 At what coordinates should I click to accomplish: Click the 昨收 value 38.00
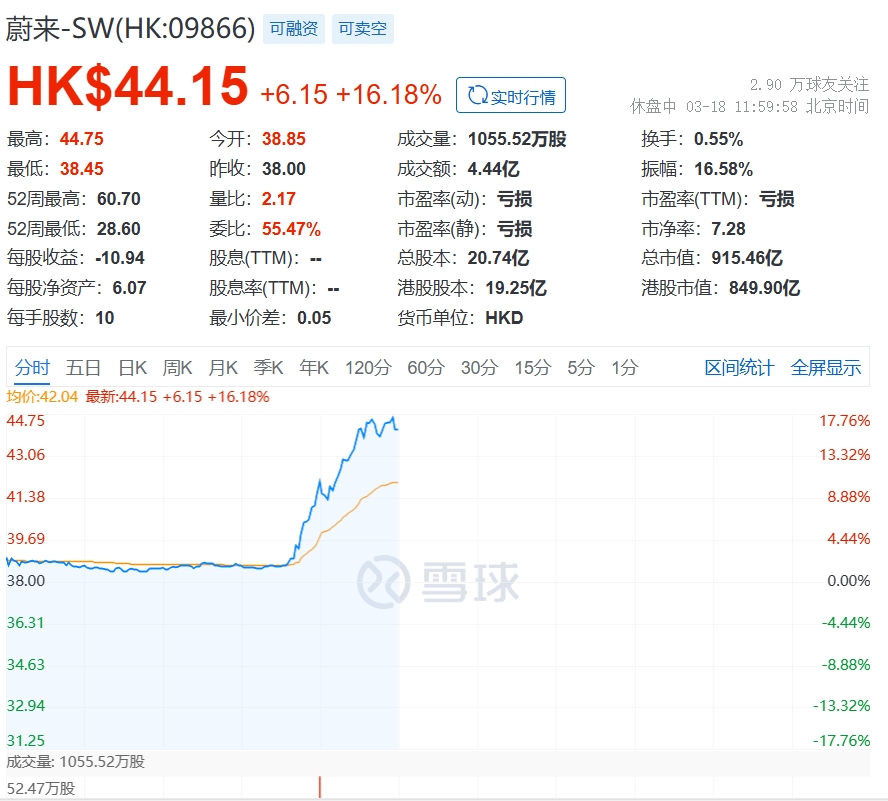pyautogui.click(x=284, y=169)
